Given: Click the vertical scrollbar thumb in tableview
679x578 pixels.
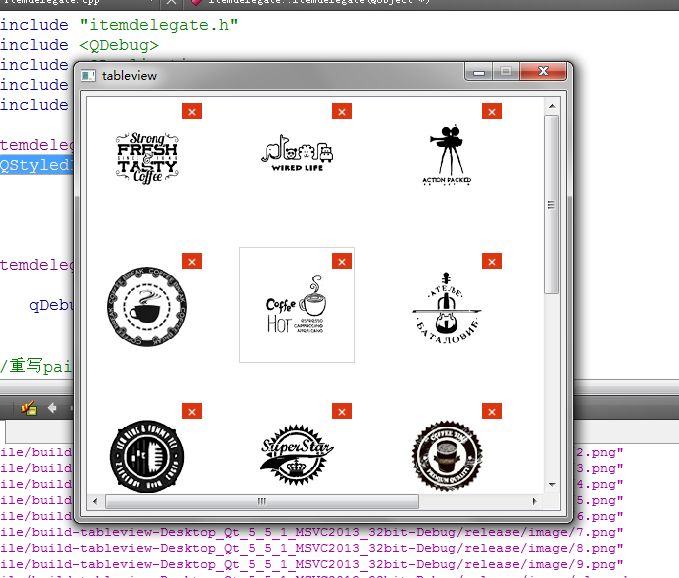Looking at the screenshot, I should [x=551, y=204].
